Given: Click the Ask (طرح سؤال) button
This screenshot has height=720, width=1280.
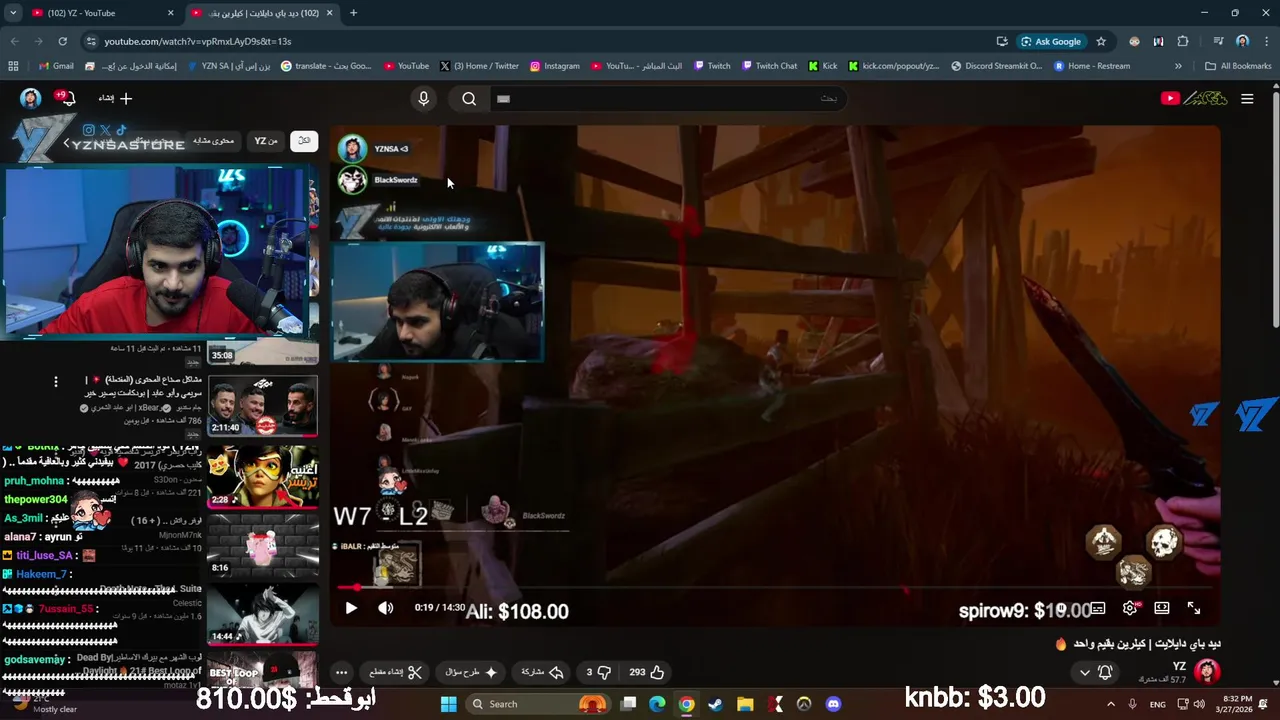Looking at the screenshot, I should [x=471, y=672].
